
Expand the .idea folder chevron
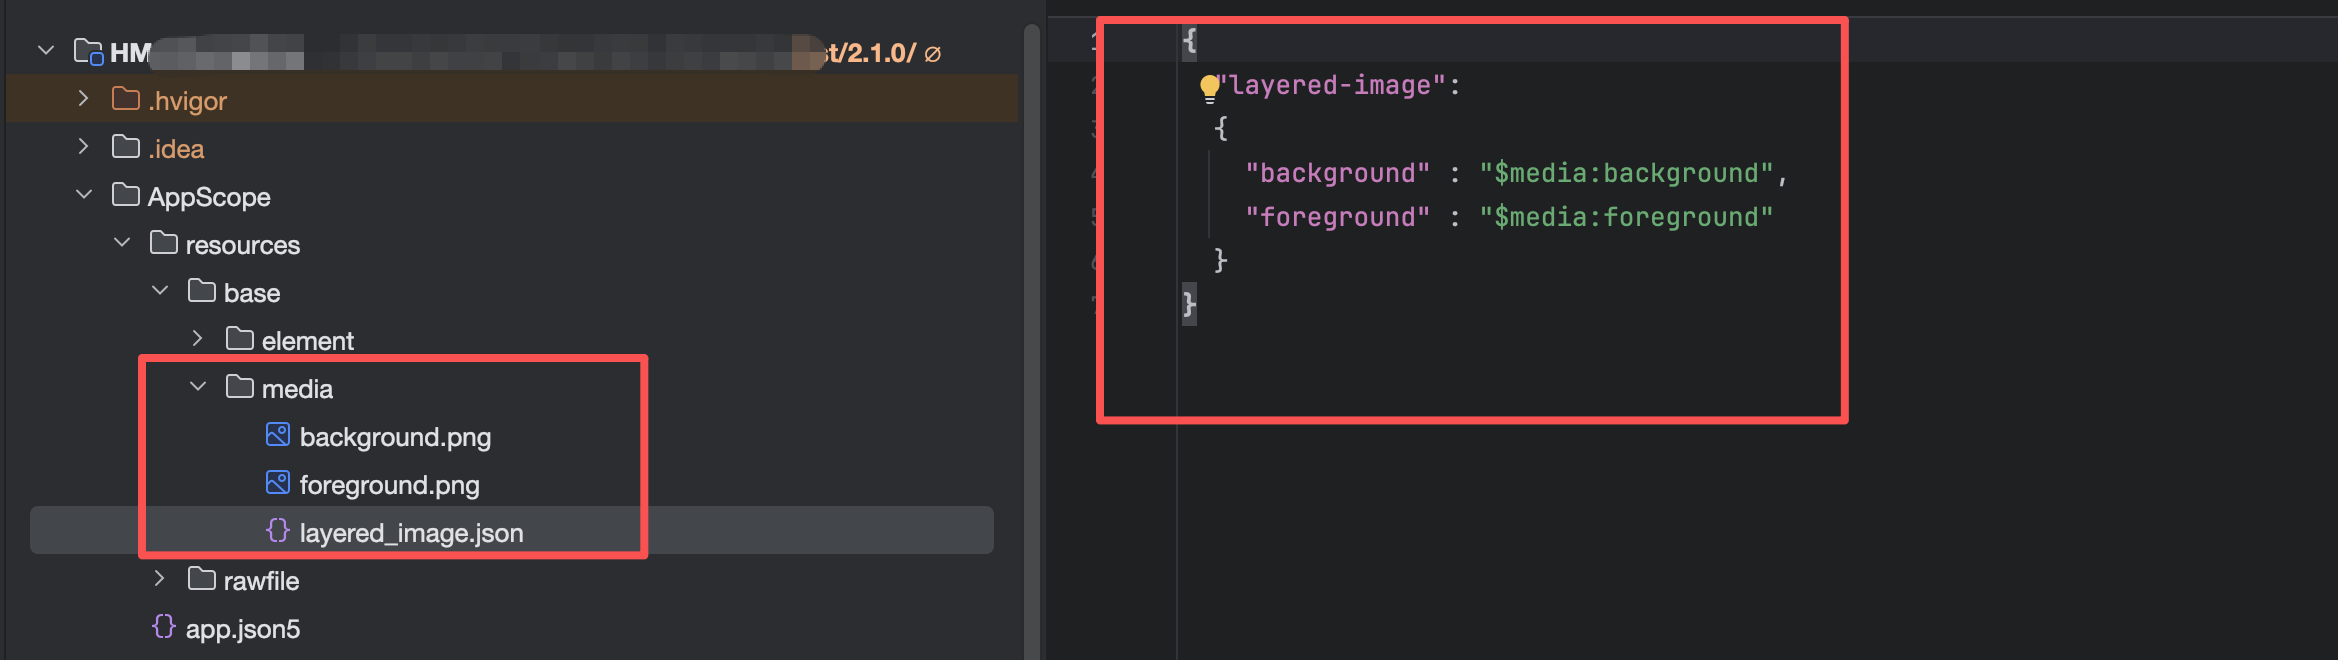(x=84, y=147)
